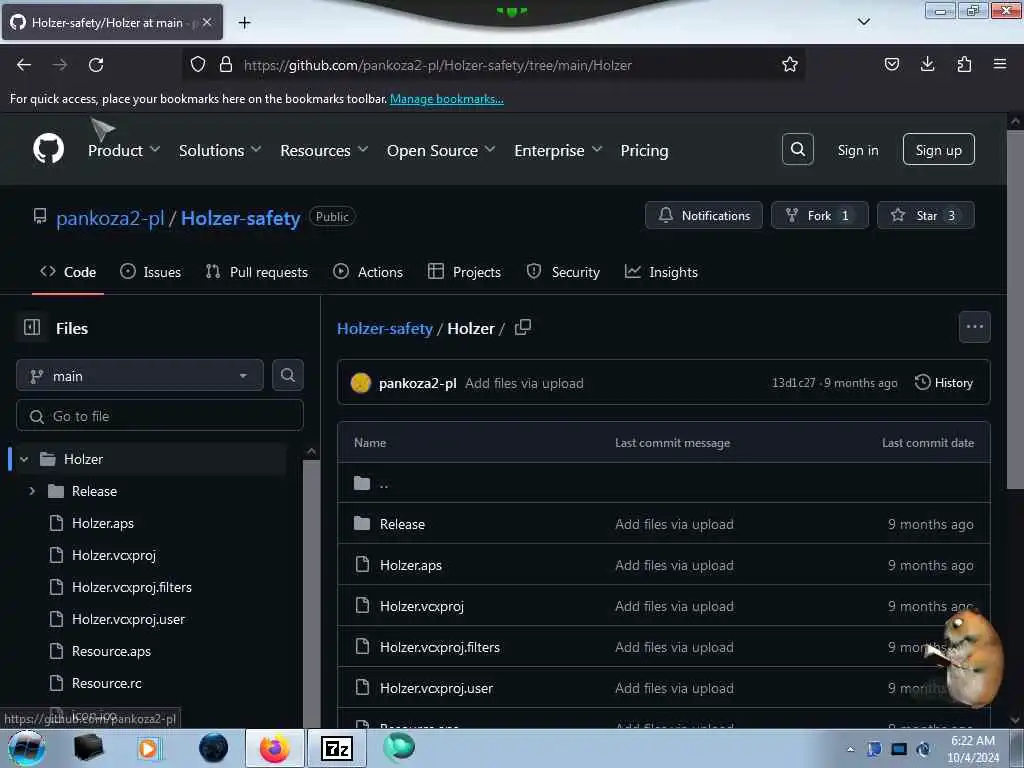Open the Manage bookmarks link
1024x768 pixels.
(x=447, y=99)
